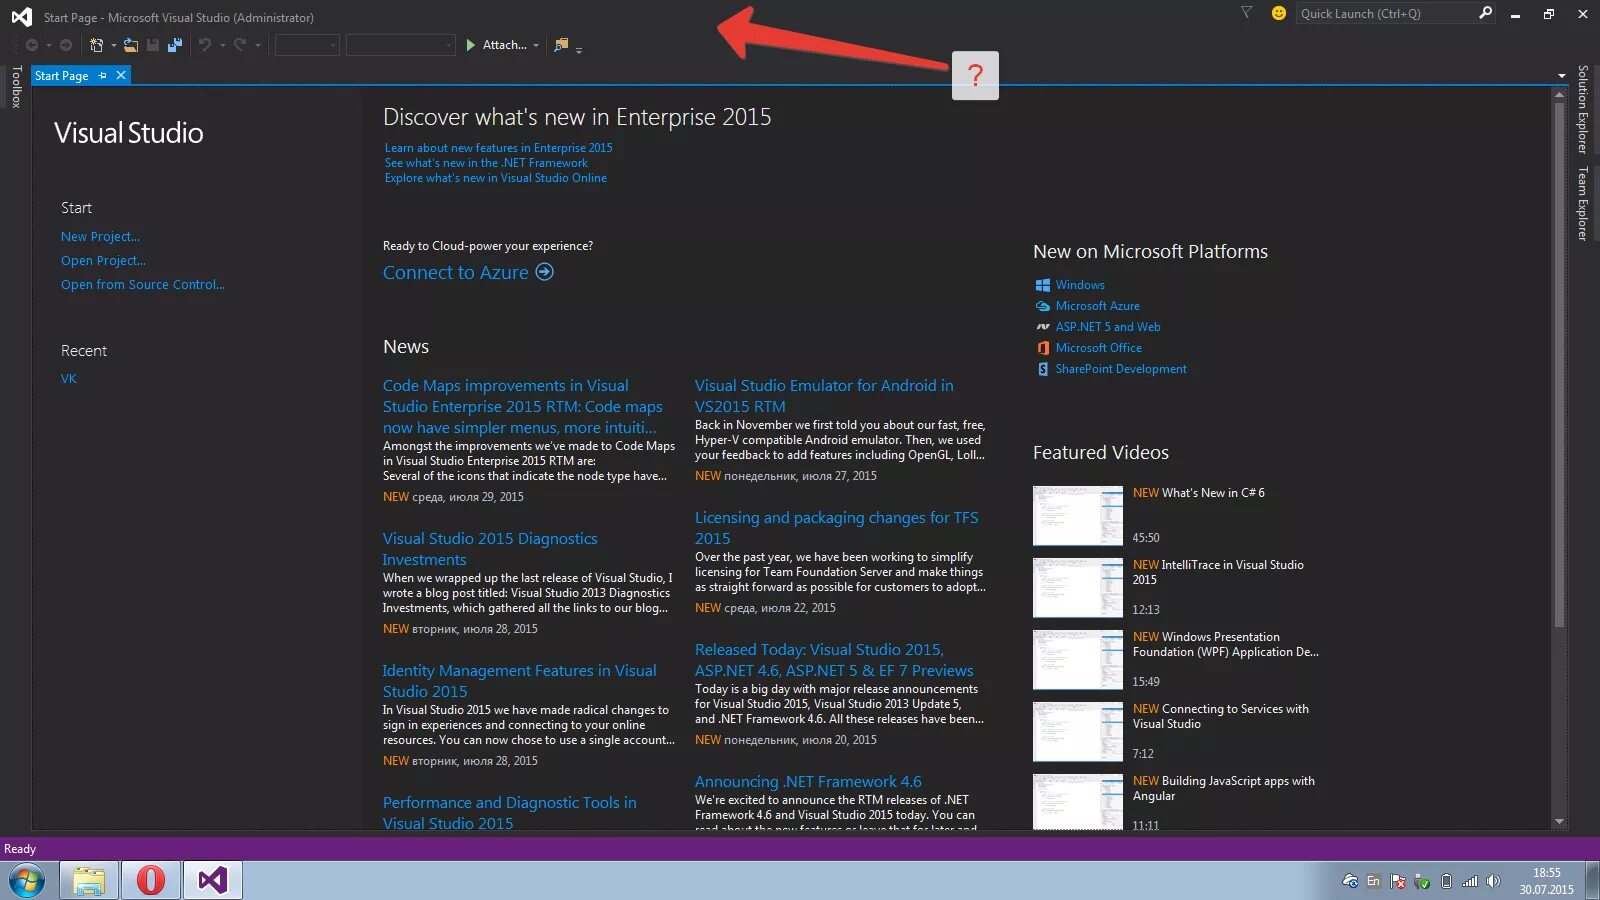Click the OneDrive cloud tray icon
The image size is (1600, 900).
(x=1349, y=881)
